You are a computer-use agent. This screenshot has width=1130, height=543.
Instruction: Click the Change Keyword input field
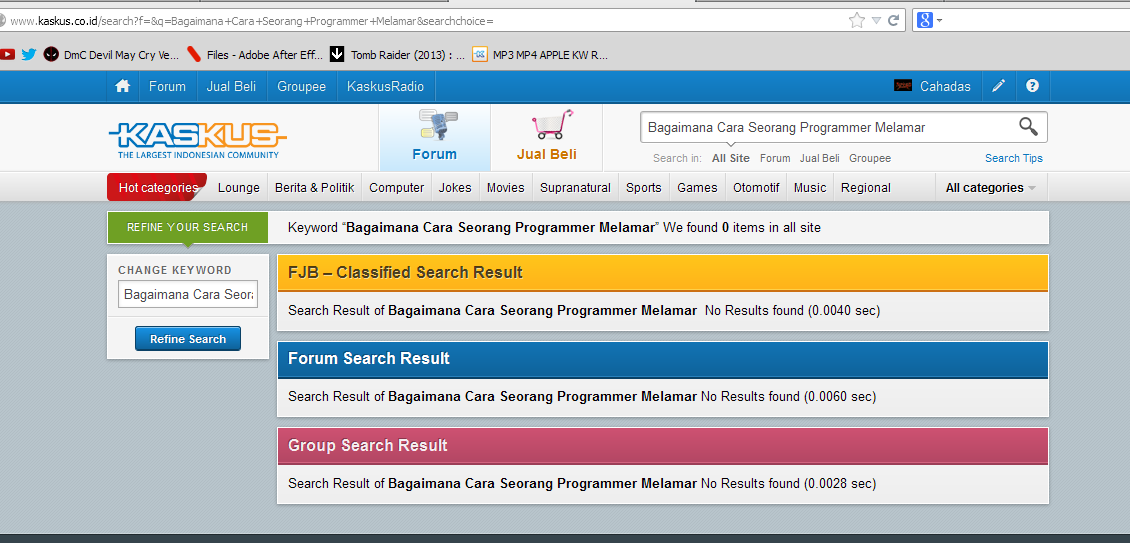[x=188, y=294]
